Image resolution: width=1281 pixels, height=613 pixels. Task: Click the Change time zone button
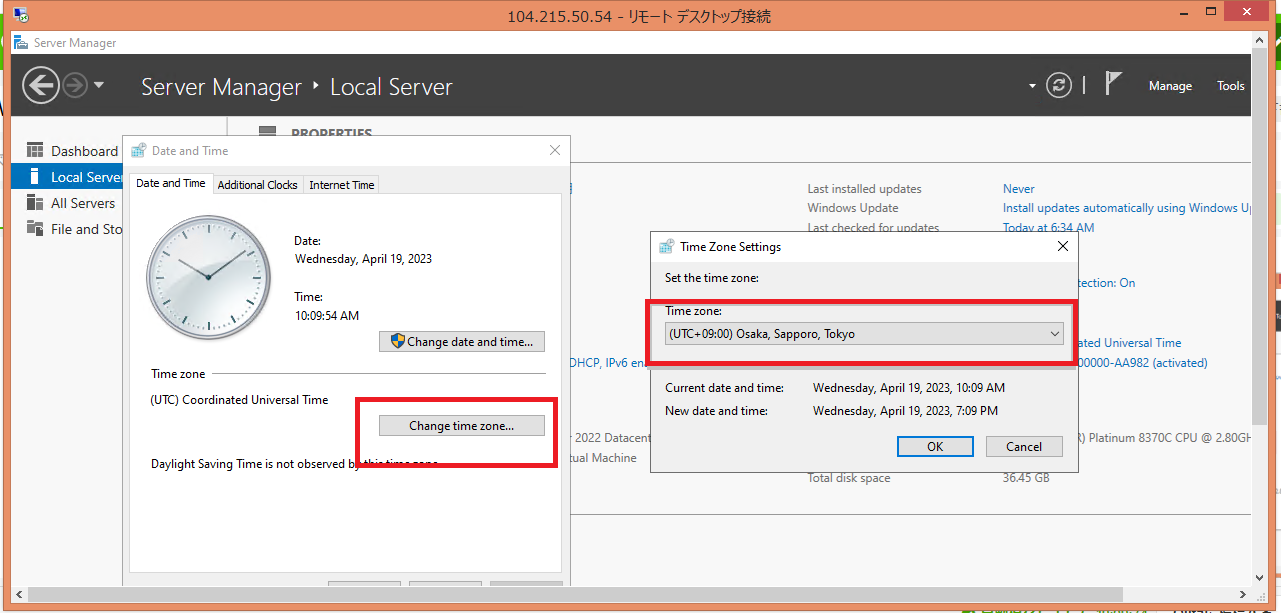461,426
